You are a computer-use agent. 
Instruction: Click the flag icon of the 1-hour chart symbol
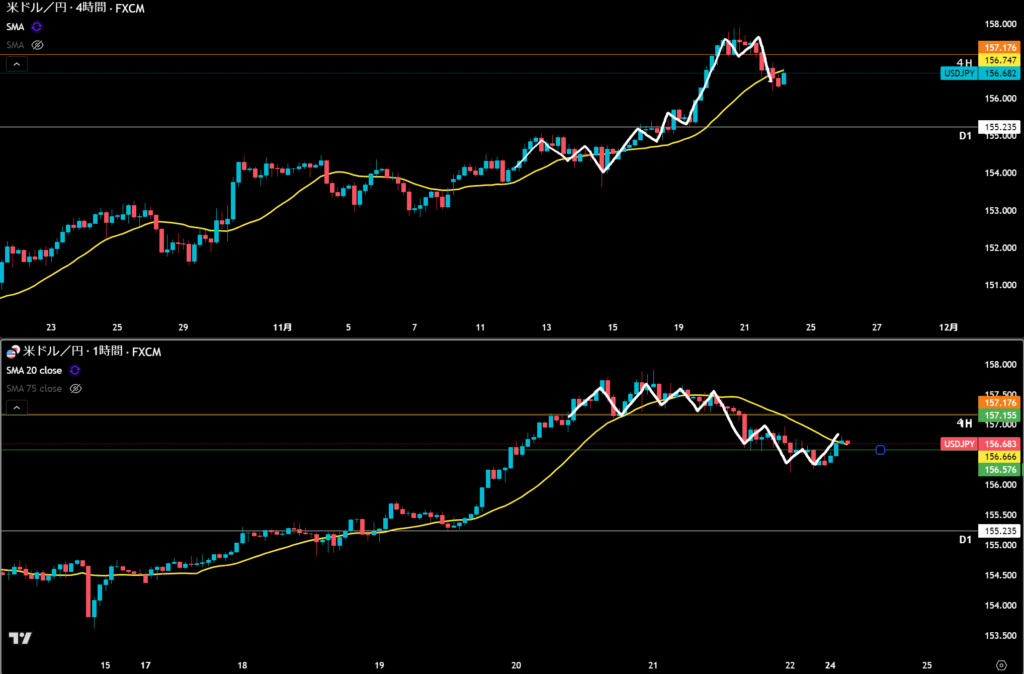(13, 352)
